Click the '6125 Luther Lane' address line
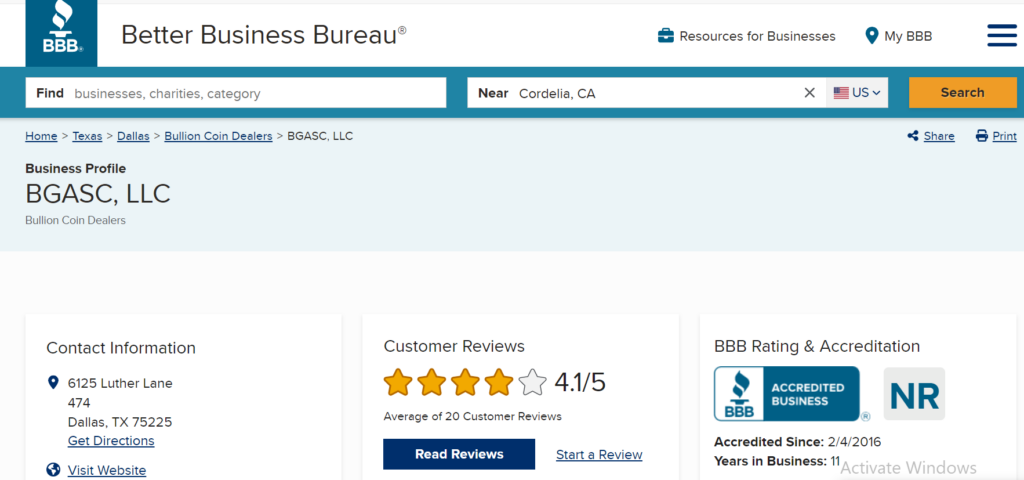The width and height of the screenshot is (1024, 480). [x=120, y=383]
